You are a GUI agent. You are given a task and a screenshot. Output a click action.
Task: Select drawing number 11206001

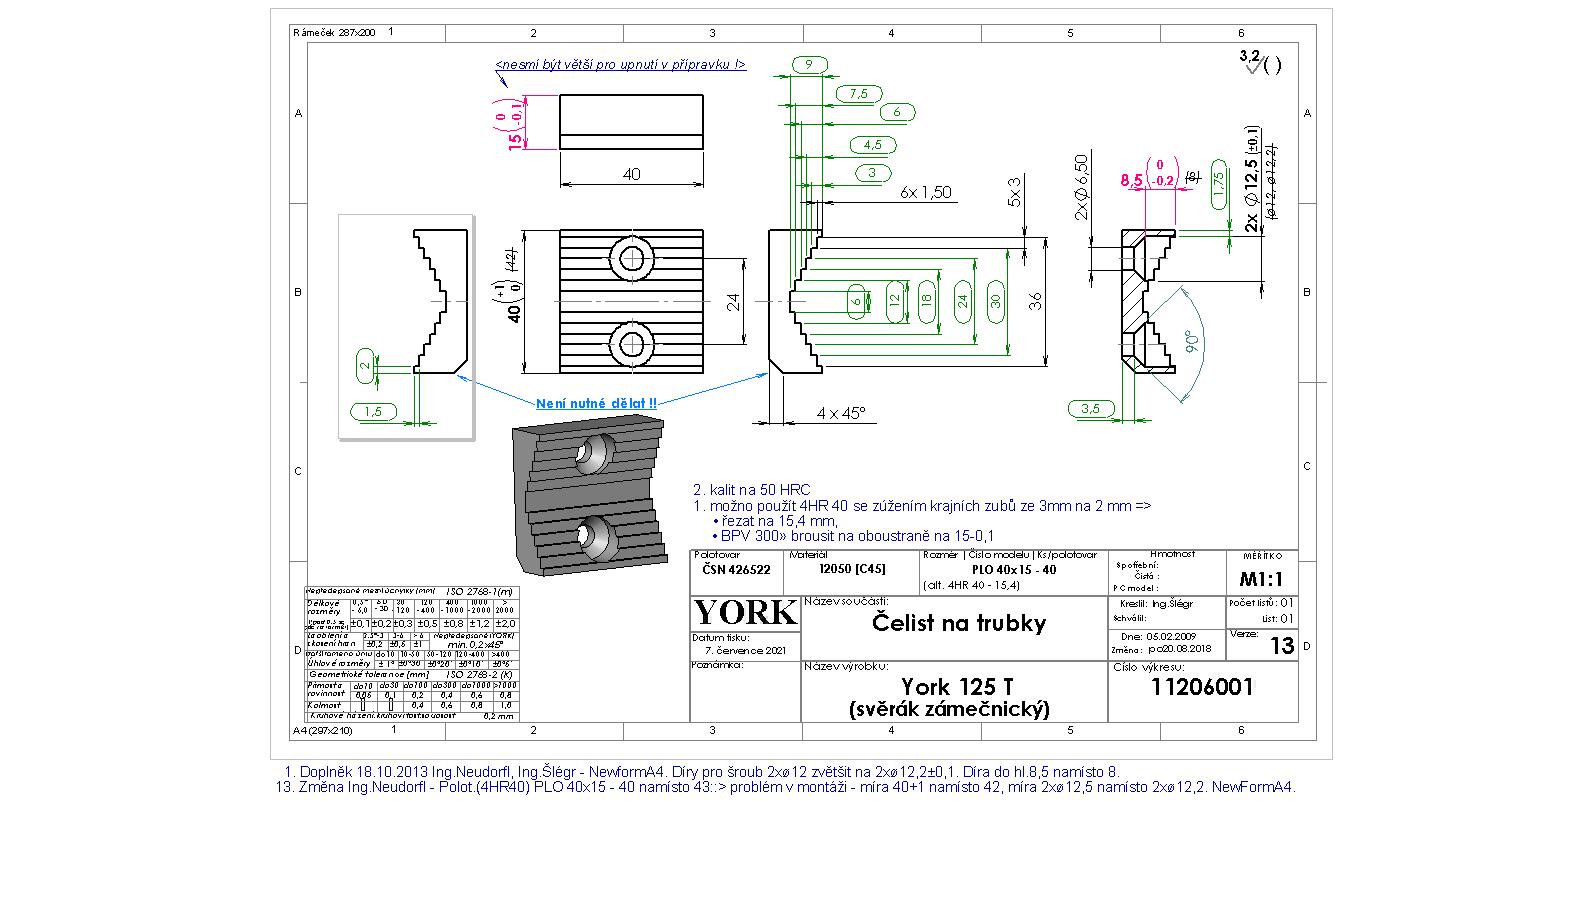[1202, 687]
